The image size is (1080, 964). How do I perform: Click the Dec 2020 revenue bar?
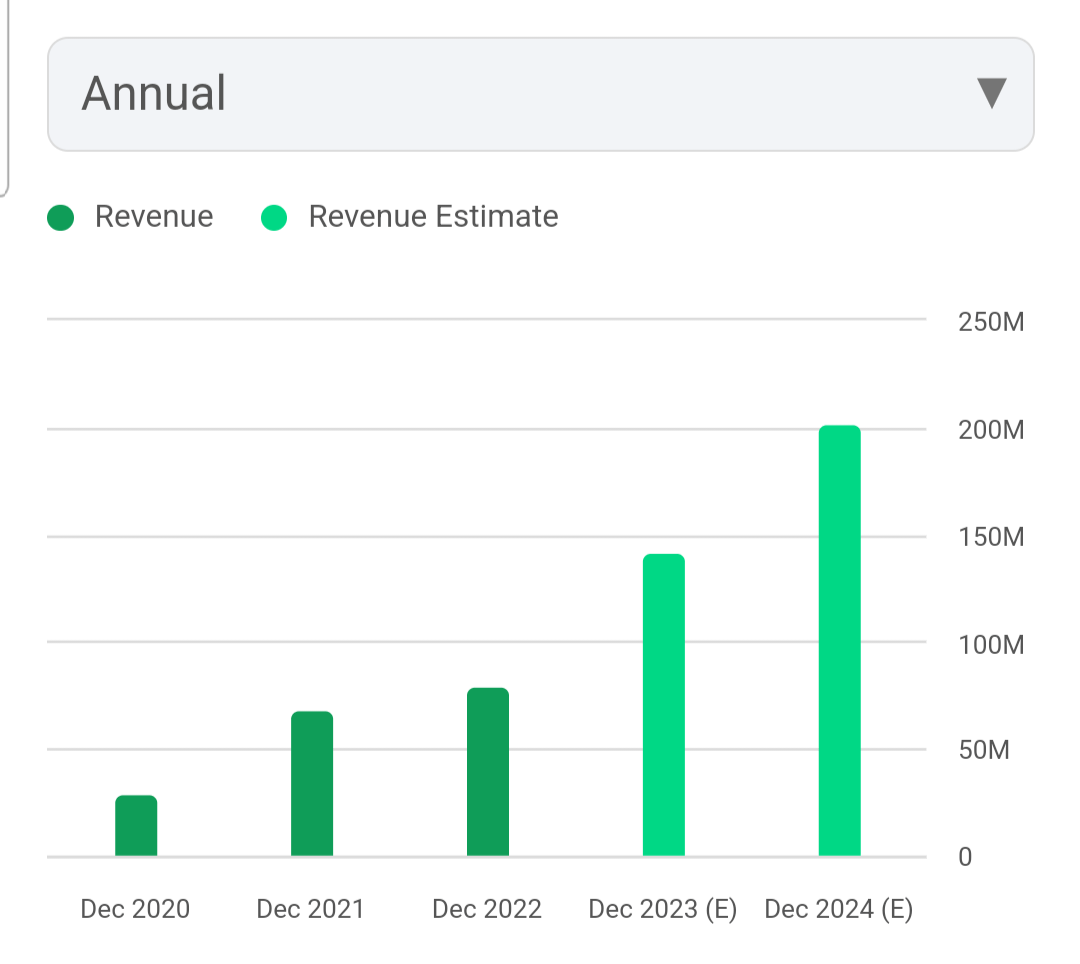point(136,825)
